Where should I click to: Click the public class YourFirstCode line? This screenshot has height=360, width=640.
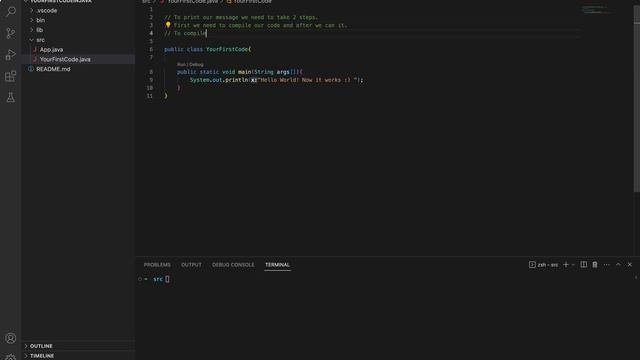coord(207,49)
